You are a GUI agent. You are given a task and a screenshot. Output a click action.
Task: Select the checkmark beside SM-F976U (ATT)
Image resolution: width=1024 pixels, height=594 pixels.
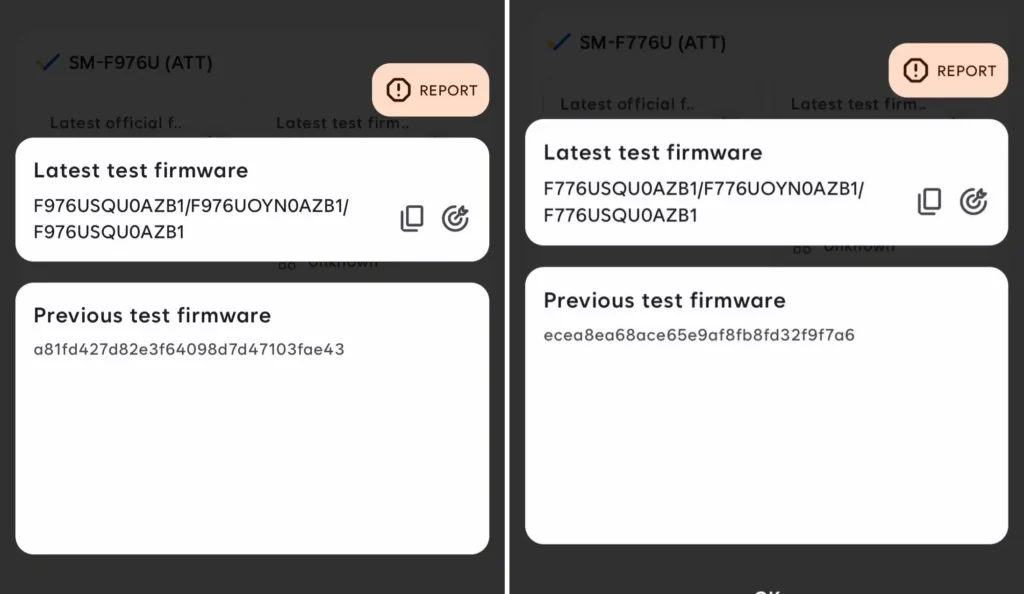pyautogui.click(x=47, y=61)
